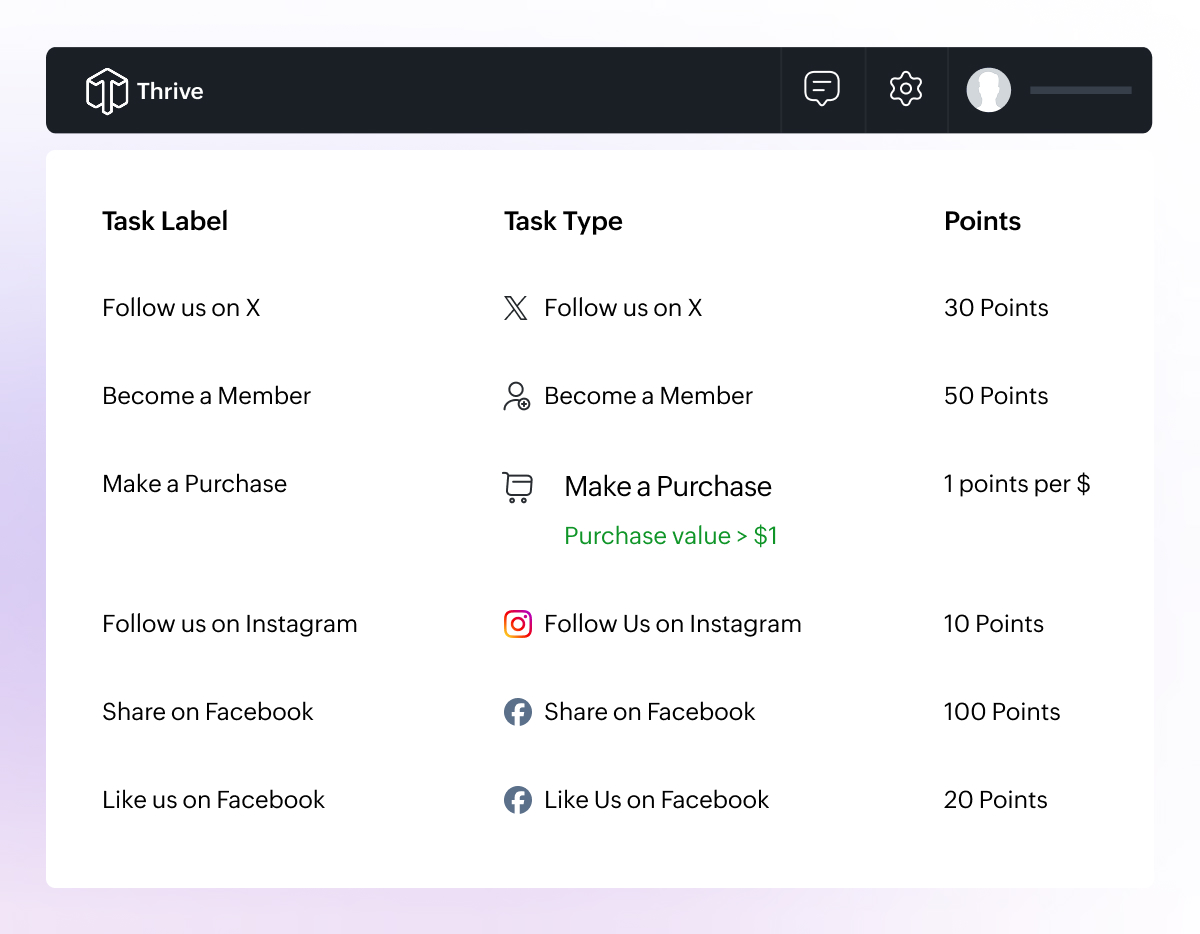The width and height of the screenshot is (1200, 934).
Task: Select the shopping cart icon for Make a Purchase
Action: (517, 487)
